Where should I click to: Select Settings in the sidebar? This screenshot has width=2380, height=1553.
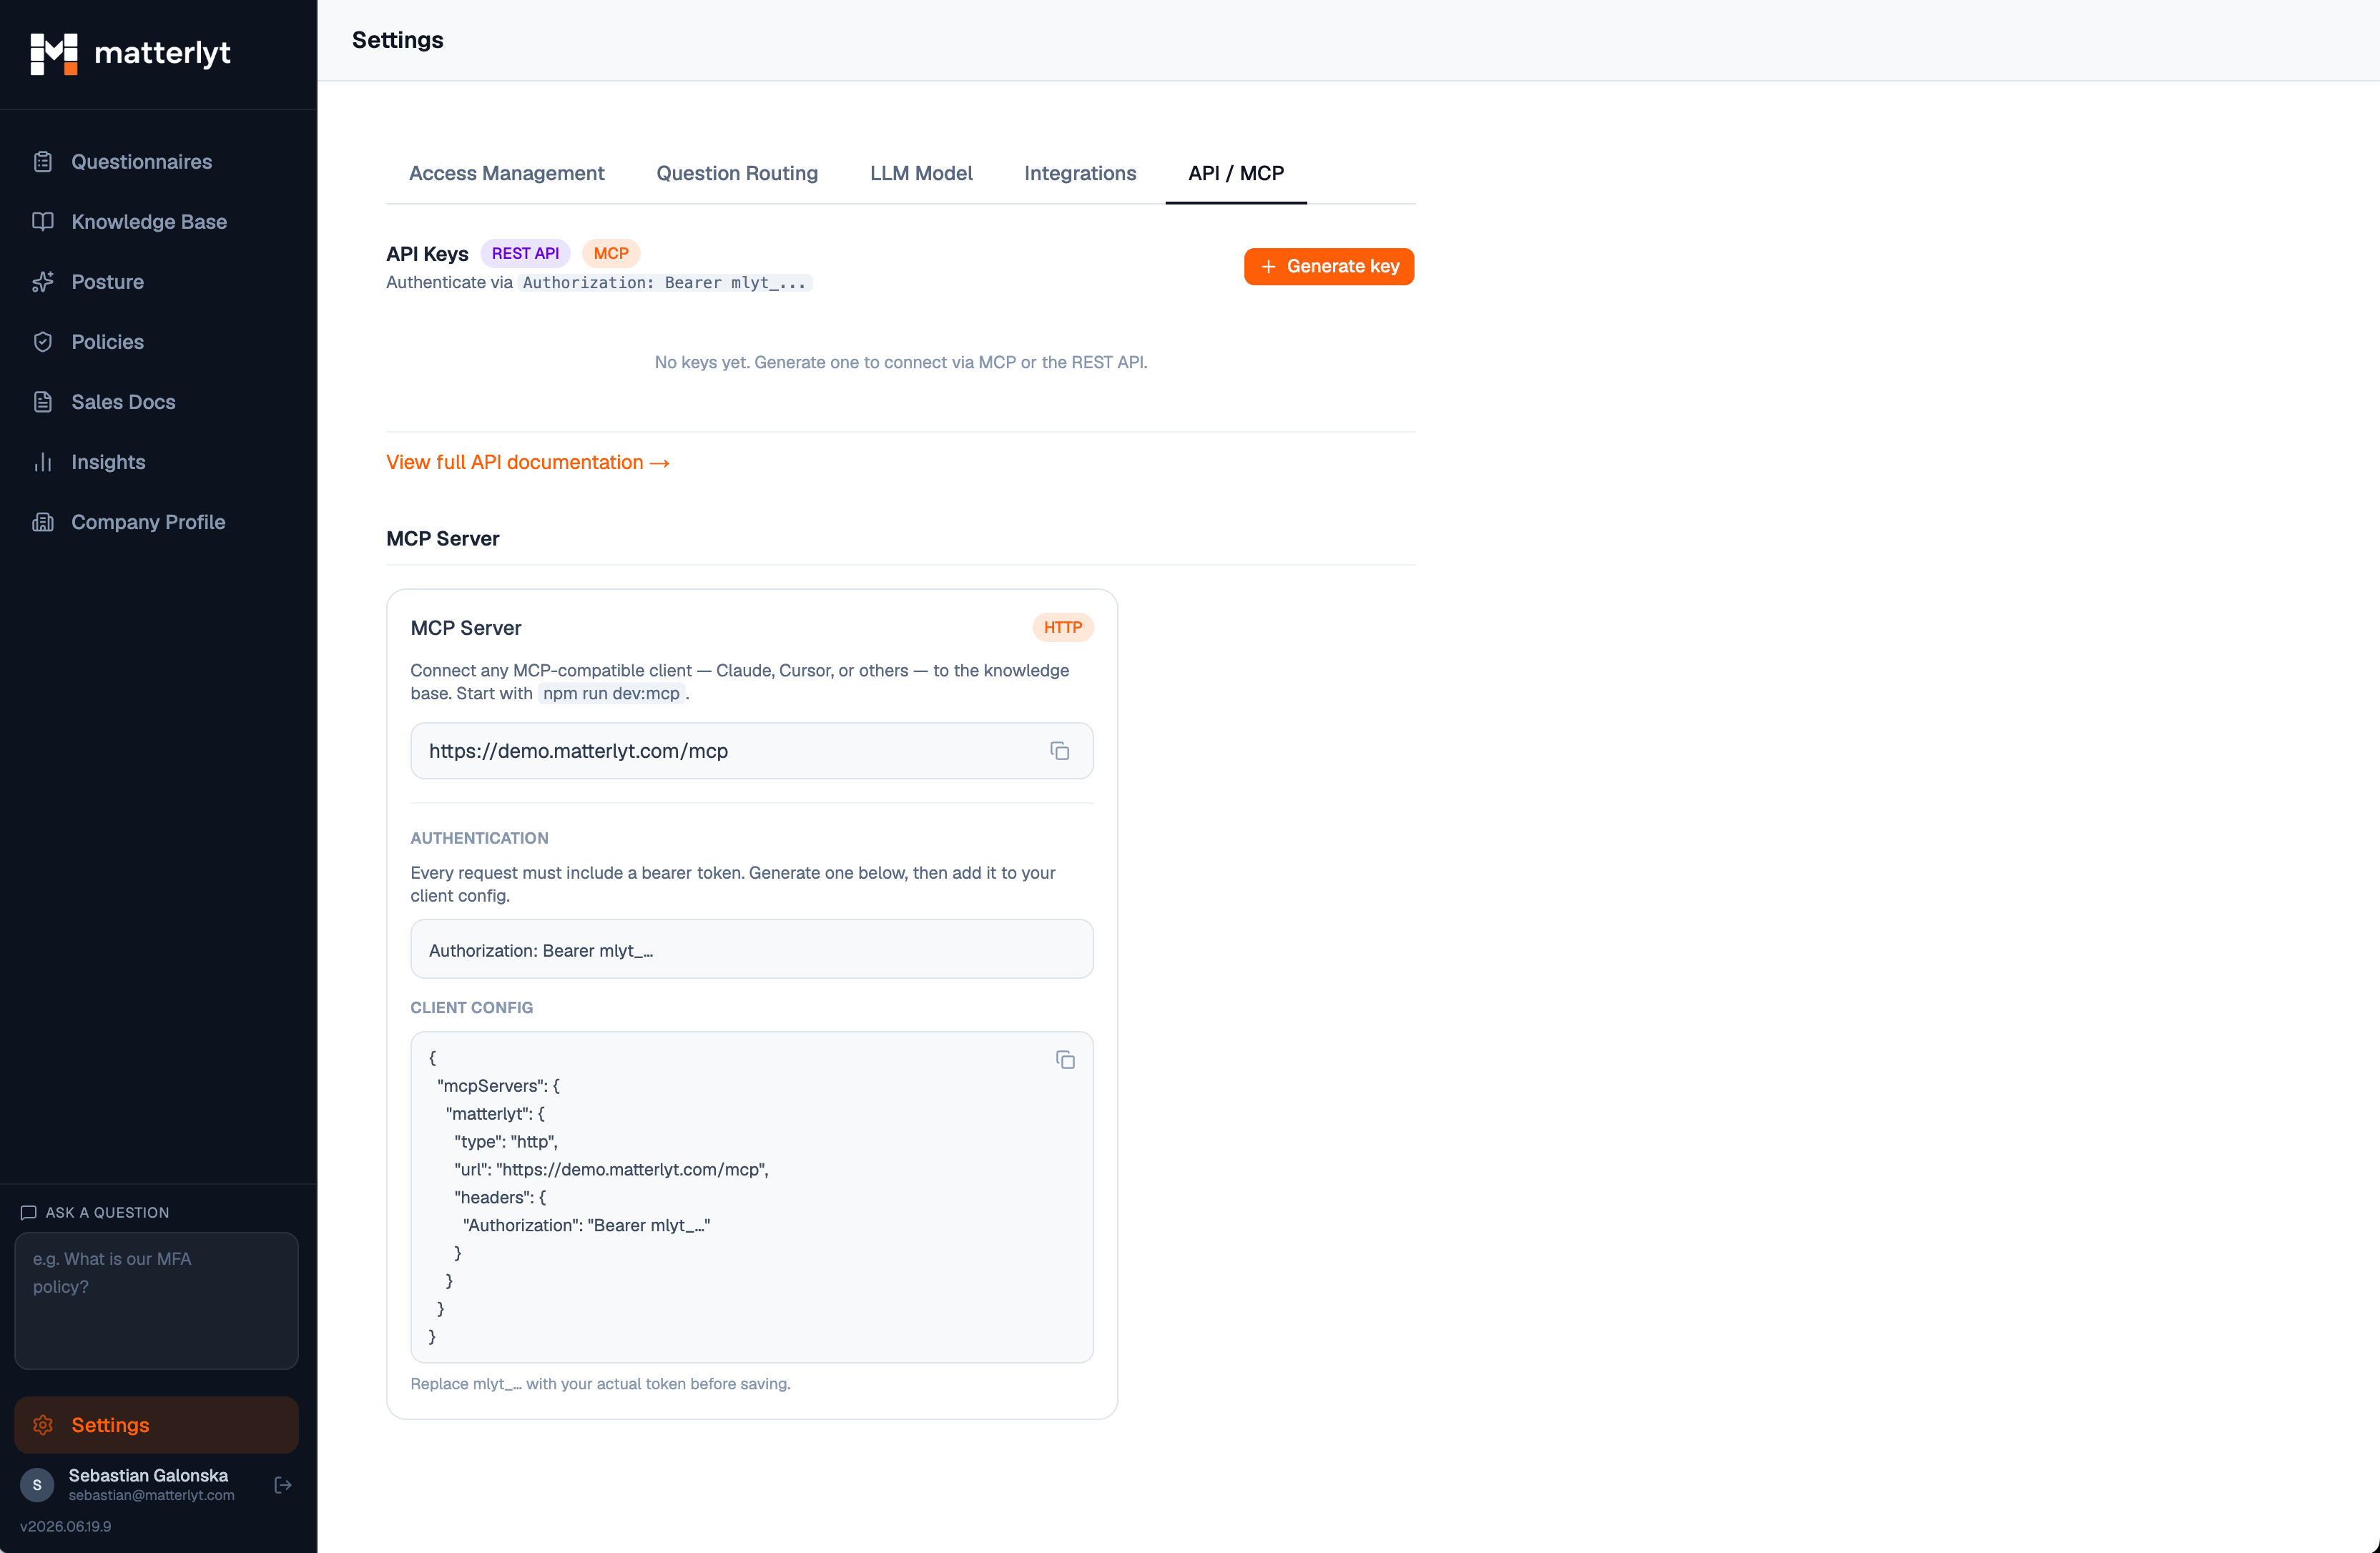tap(157, 1425)
